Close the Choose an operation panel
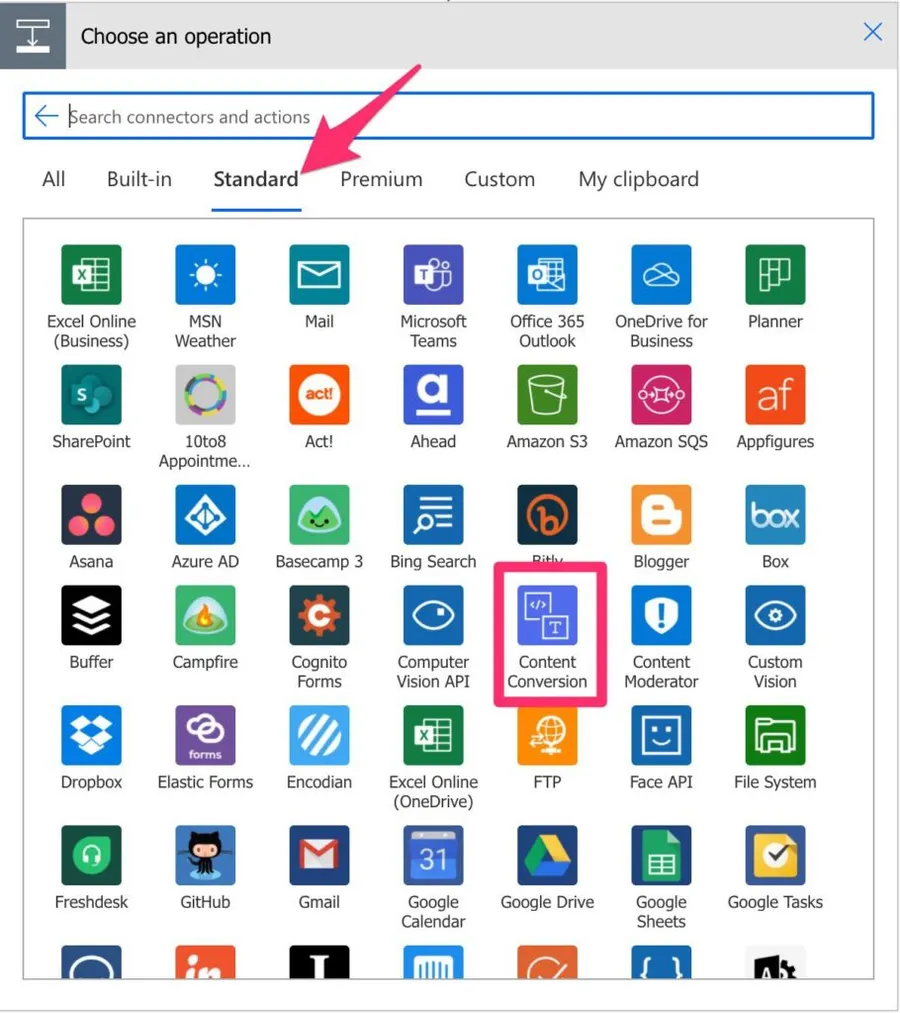 [872, 32]
